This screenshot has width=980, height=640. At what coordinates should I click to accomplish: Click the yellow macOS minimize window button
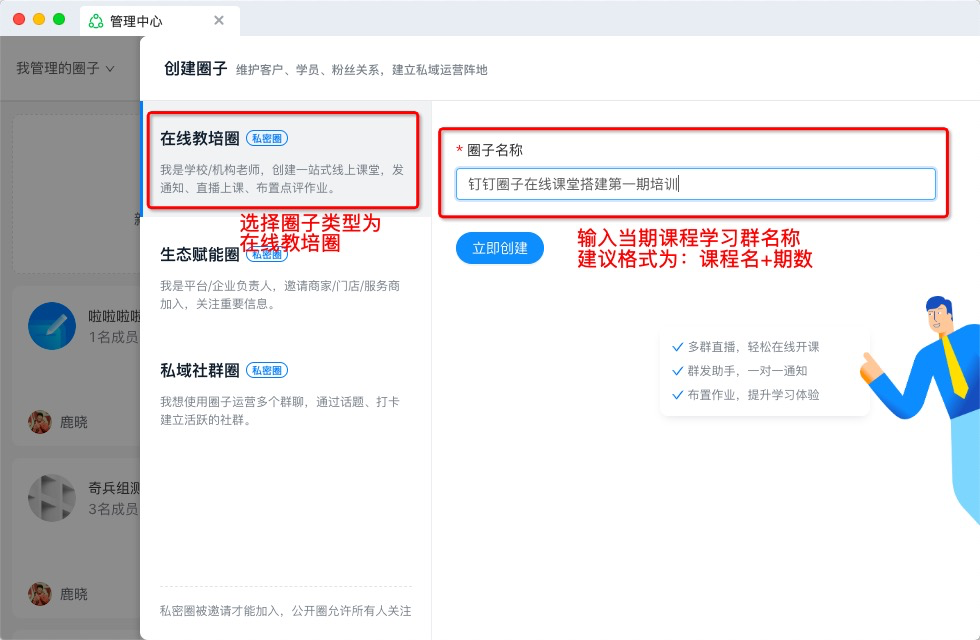39,19
